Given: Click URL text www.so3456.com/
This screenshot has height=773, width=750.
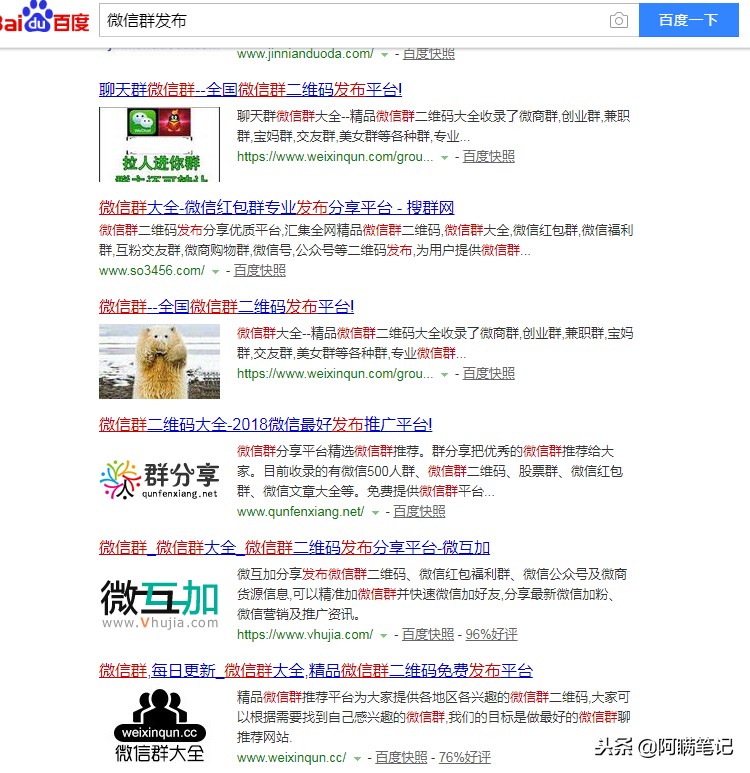Looking at the screenshot, I should 152,271.
